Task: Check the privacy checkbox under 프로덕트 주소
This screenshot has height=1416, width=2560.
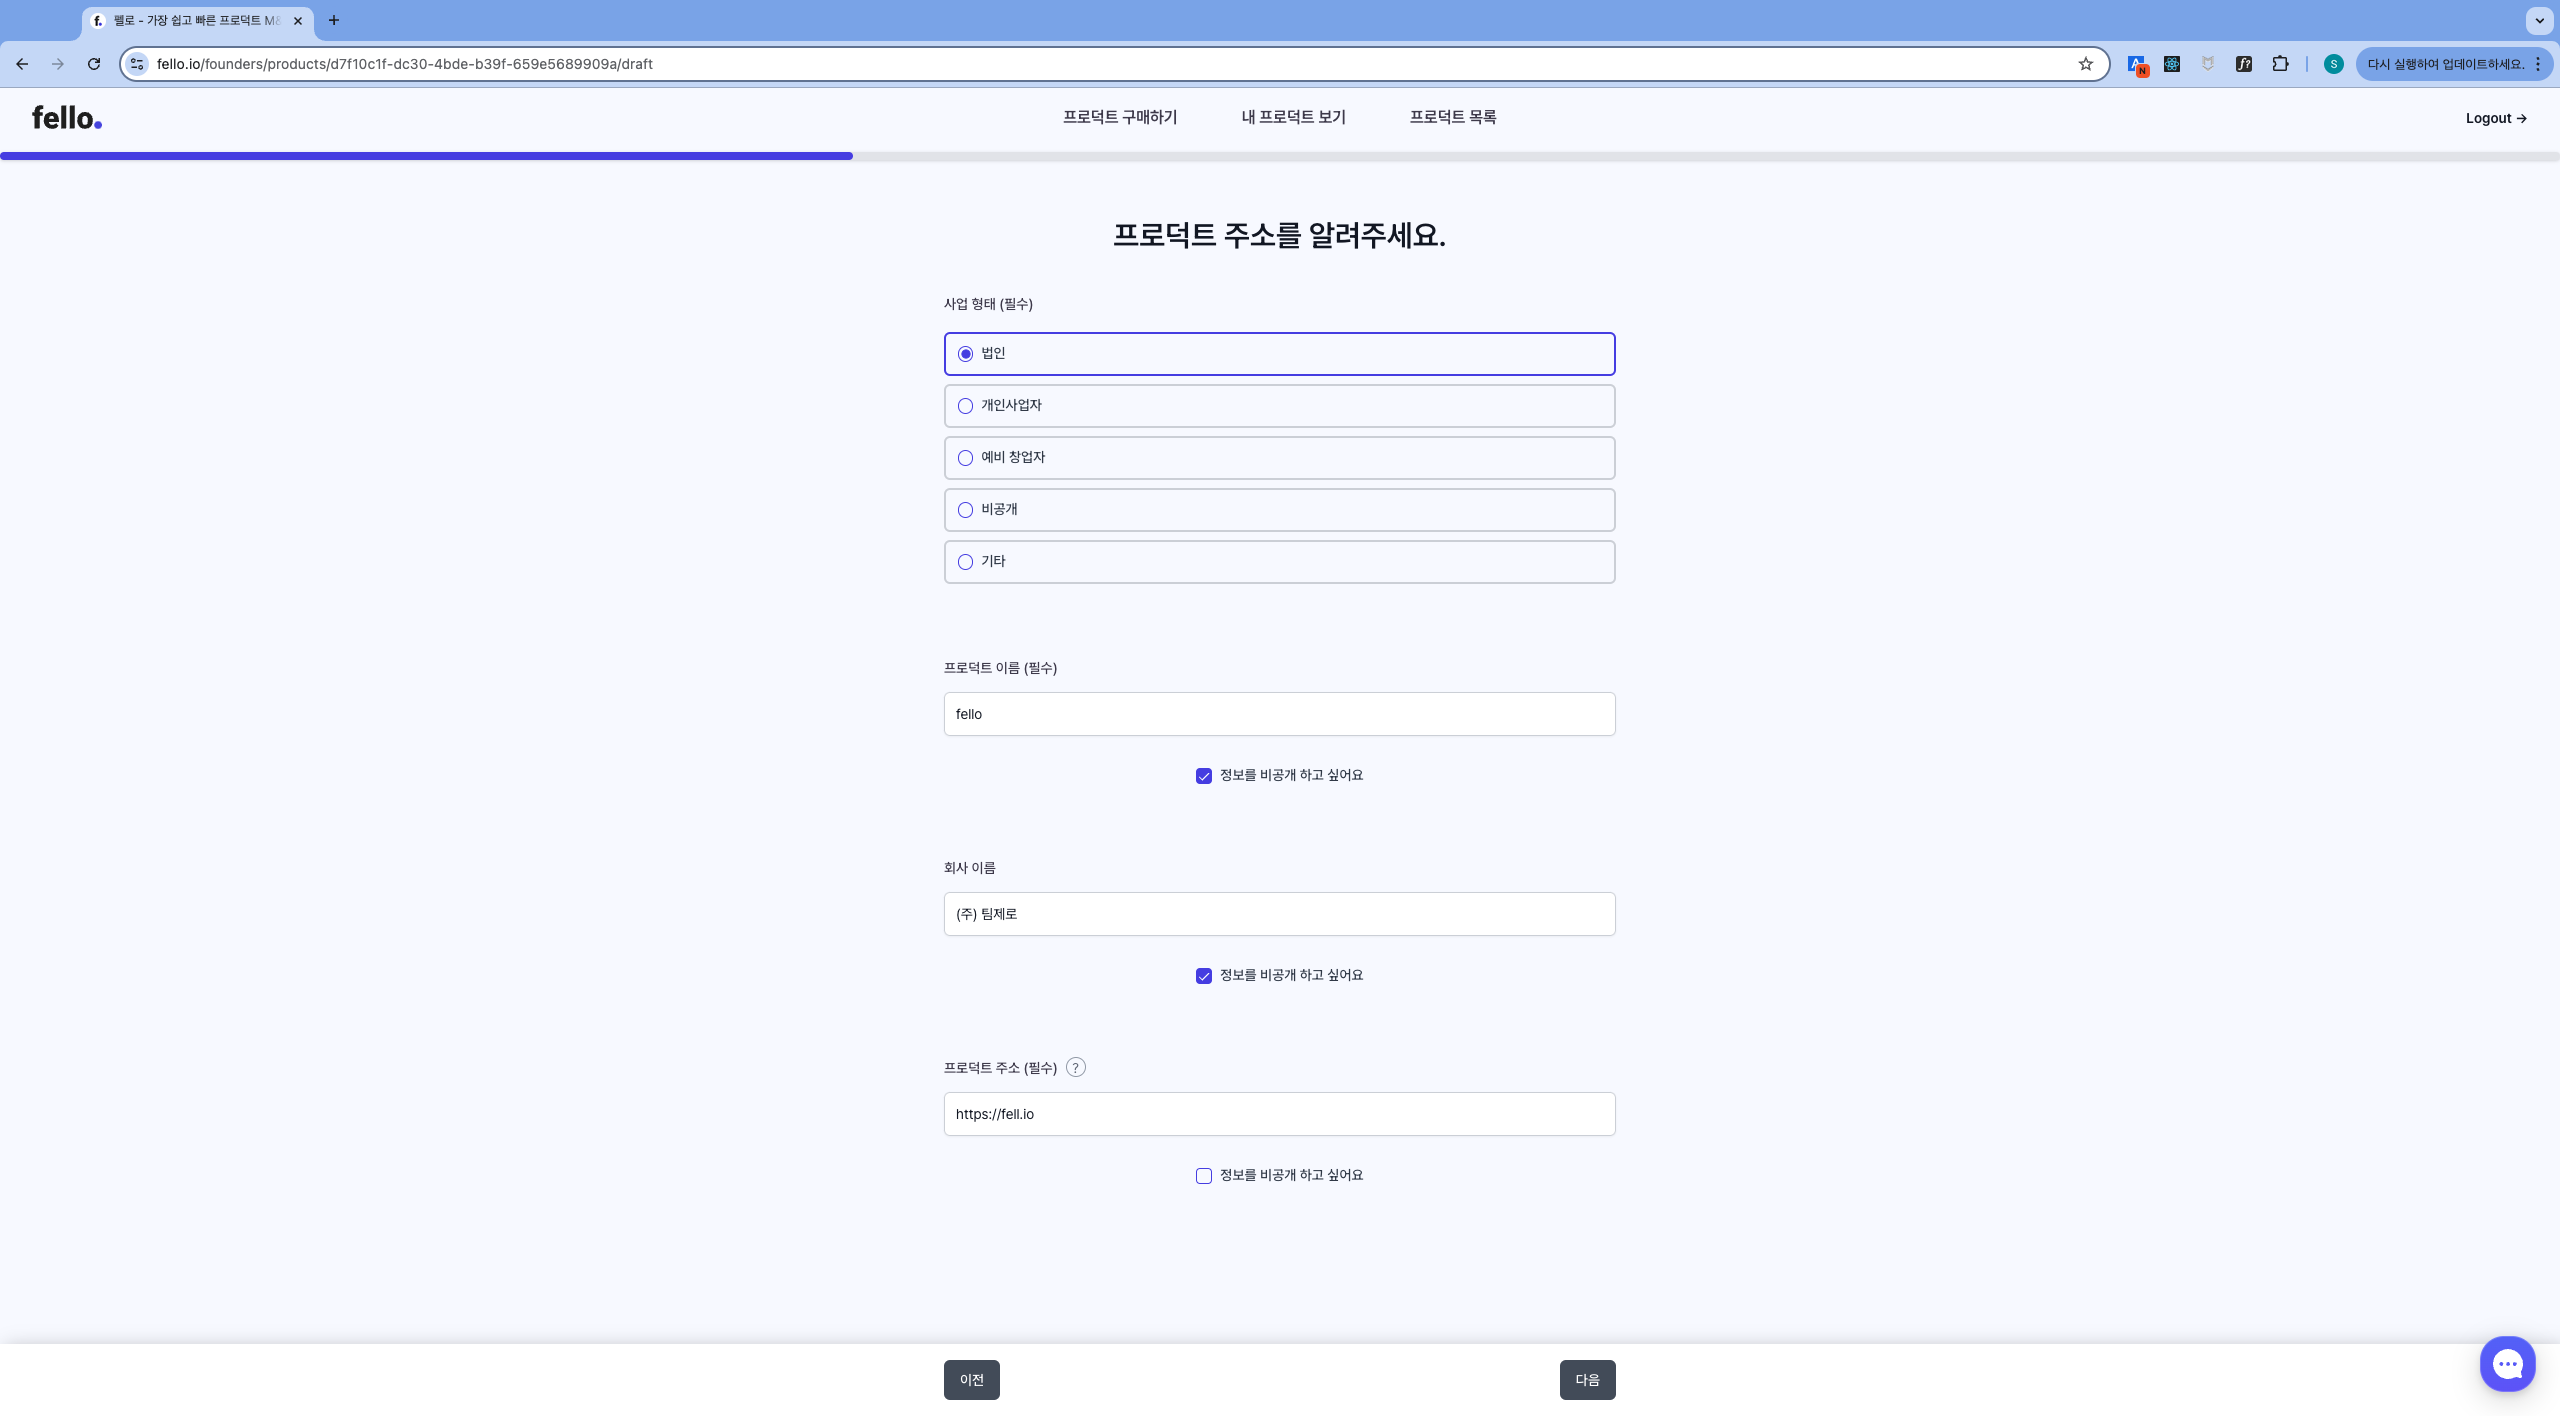Action: 1204,1176
